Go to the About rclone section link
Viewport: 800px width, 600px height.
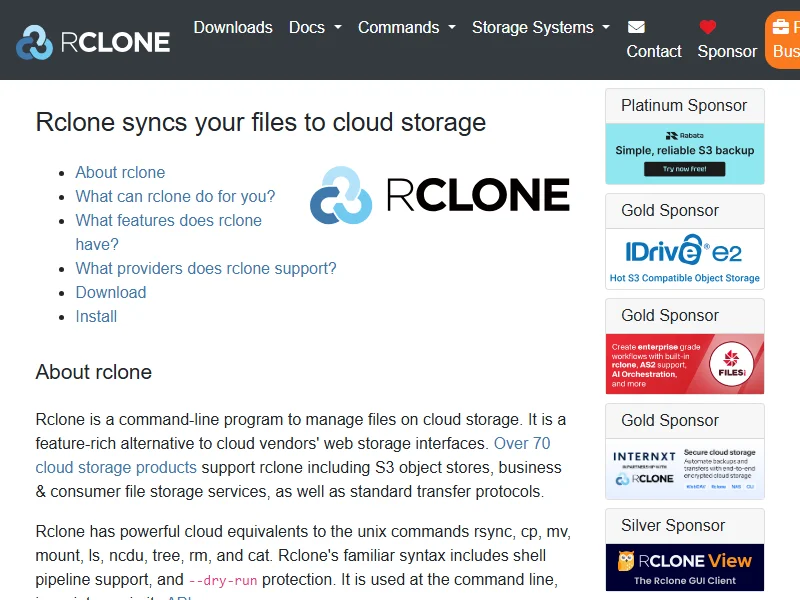(120, 172)
